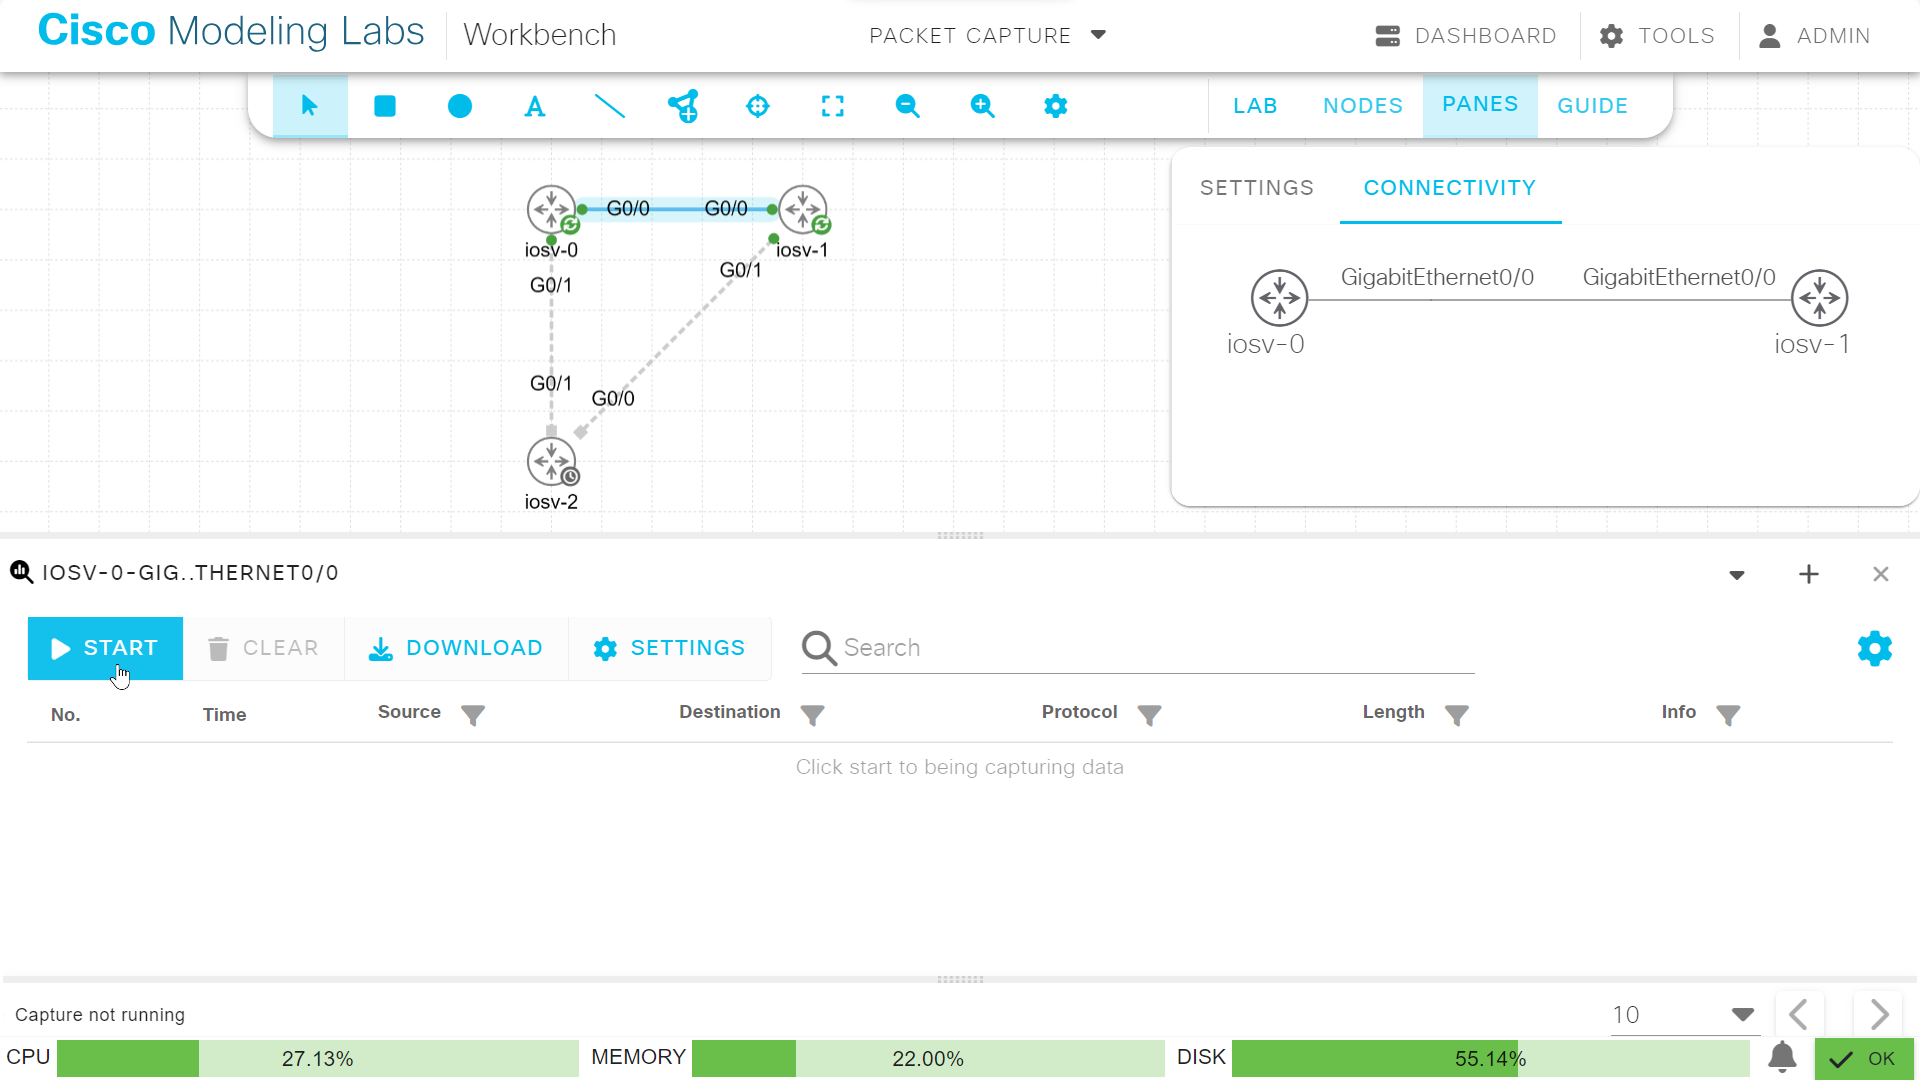Open the canvas settings gear icon

[1056, 106]
